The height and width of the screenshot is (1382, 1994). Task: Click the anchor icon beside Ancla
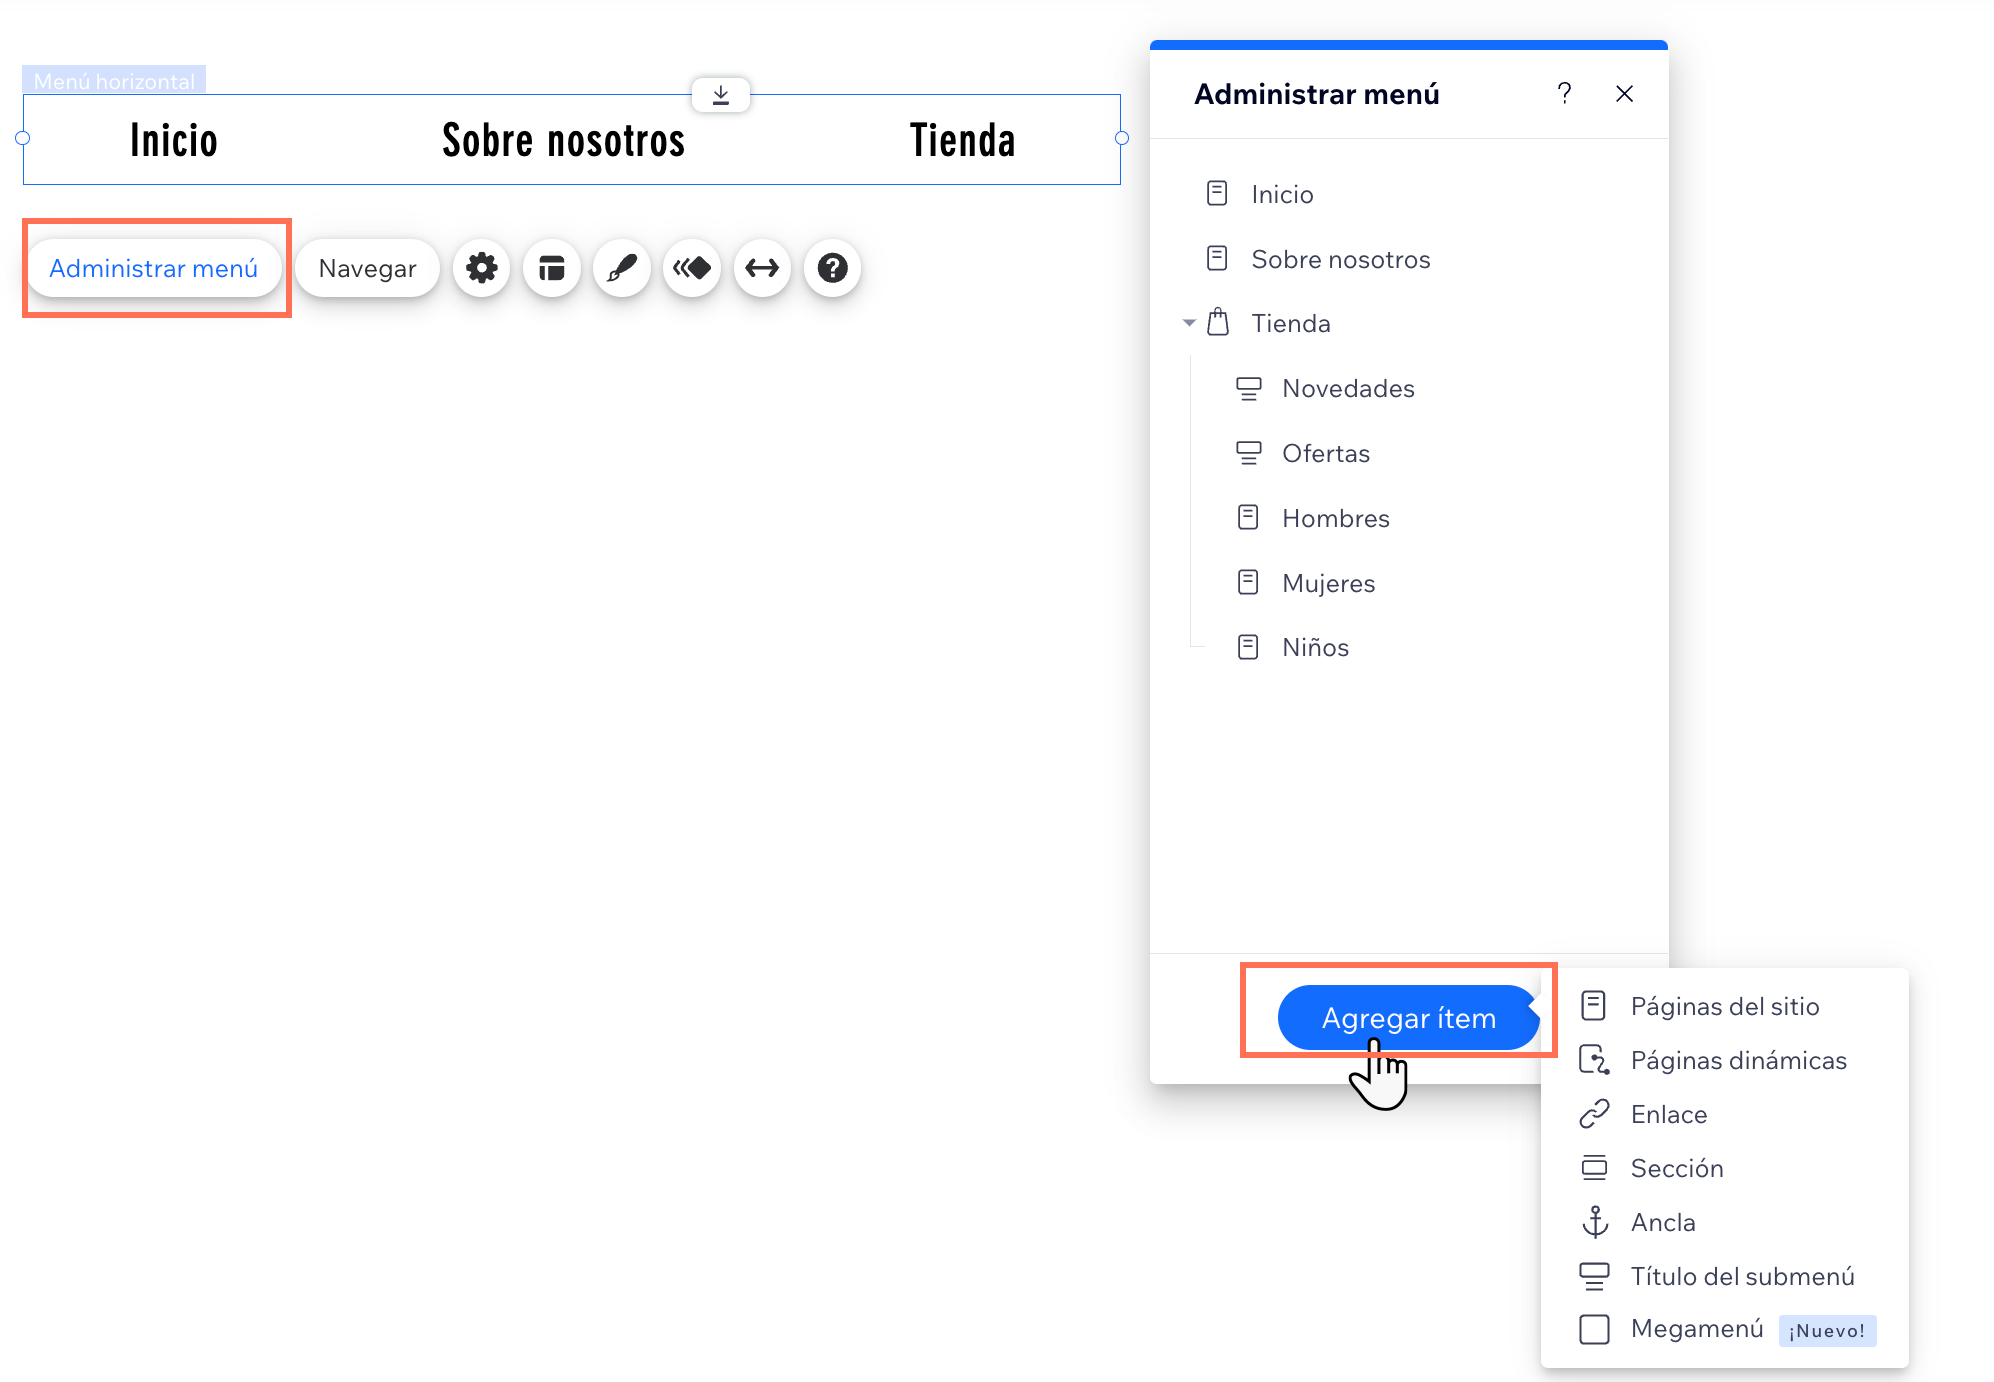(1595, 1222)
